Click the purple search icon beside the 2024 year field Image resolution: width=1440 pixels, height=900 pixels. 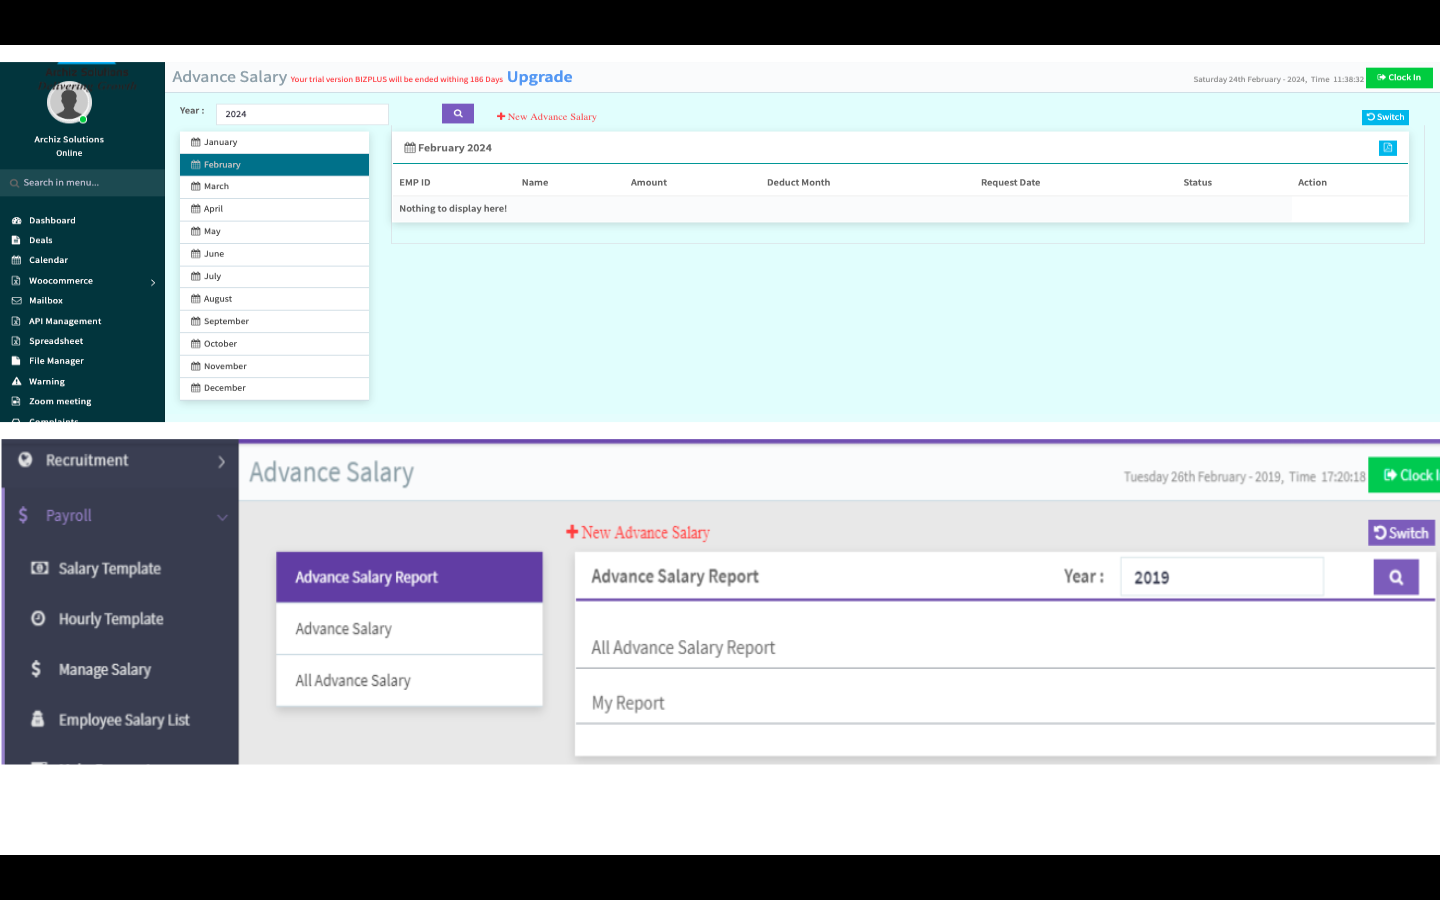pos(457,114)
